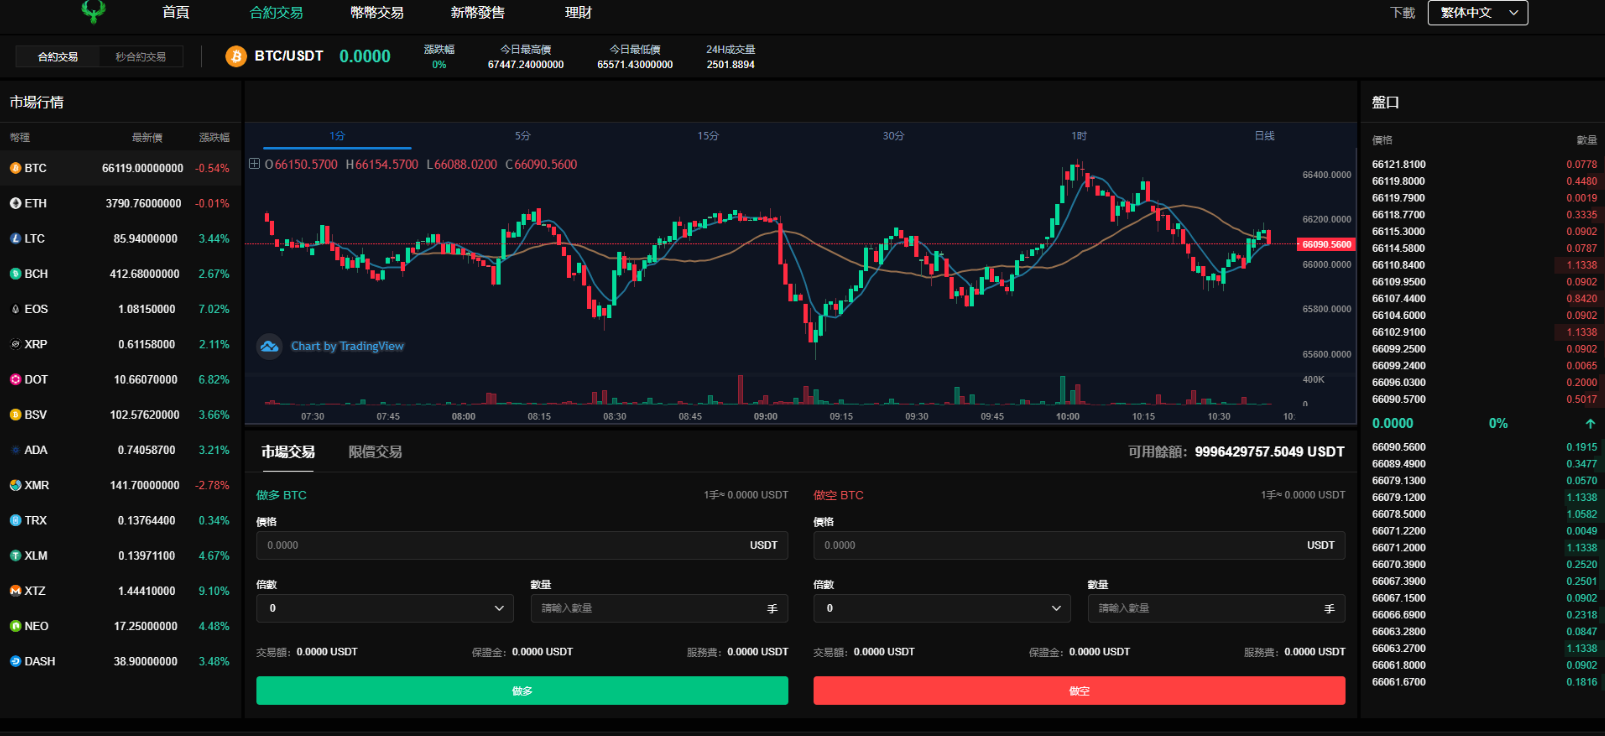Expand the long-side 倍數 leverage dropdown
This screenshot has height=736, width=1605.
coord(385,608)
